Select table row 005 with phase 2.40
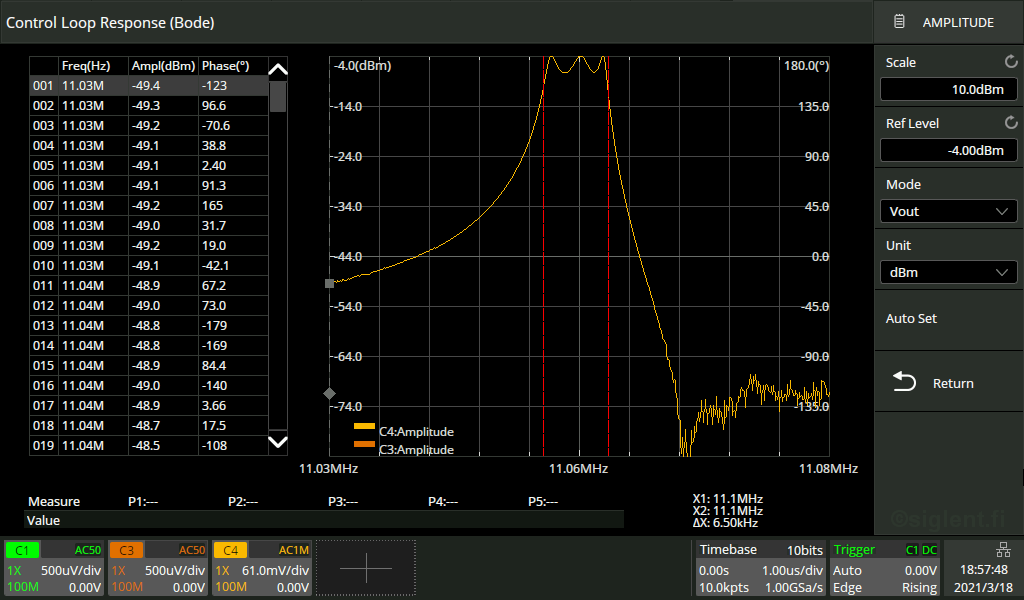The height and width of the screenshot is (600, 1024). (x=149, y=166)
